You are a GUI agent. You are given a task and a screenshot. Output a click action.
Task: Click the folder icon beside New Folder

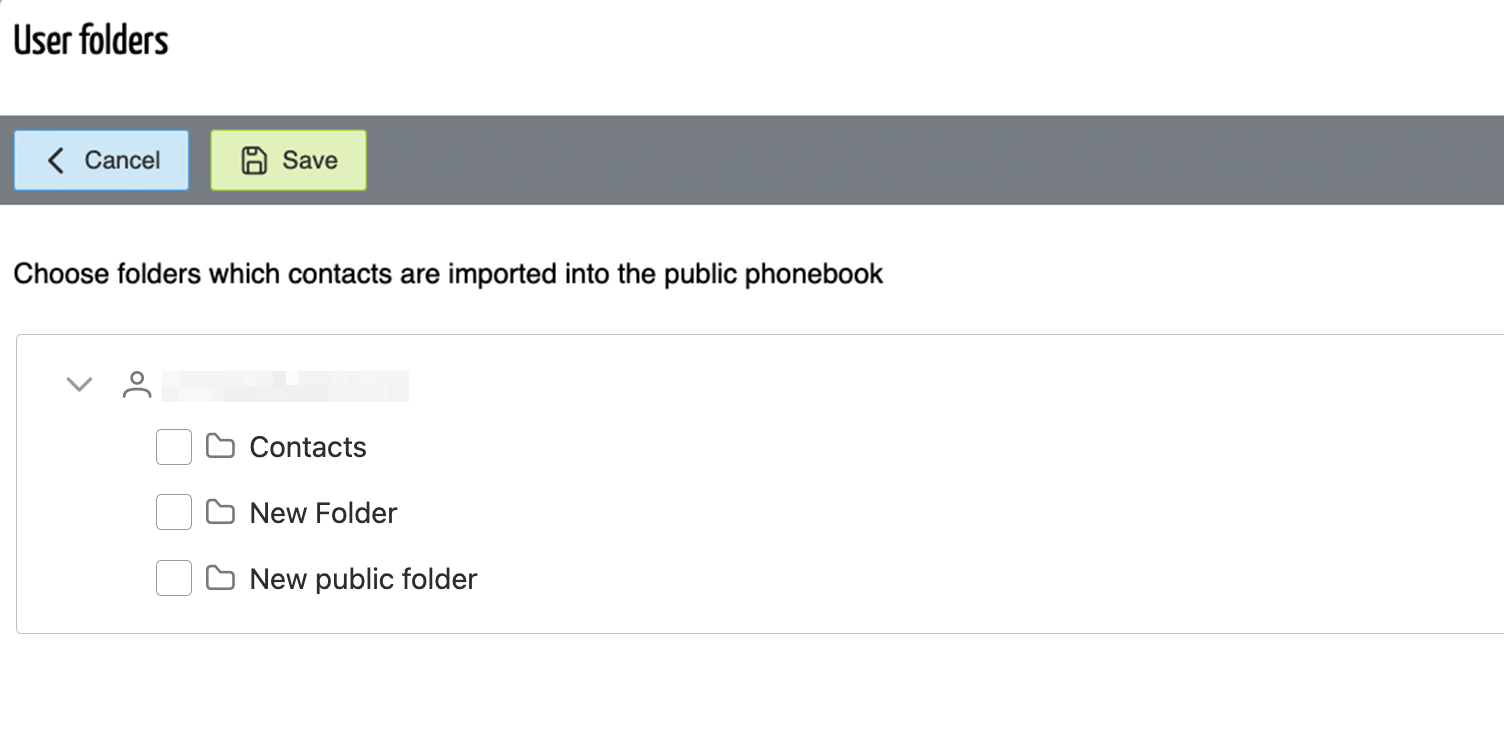[220, 512]
